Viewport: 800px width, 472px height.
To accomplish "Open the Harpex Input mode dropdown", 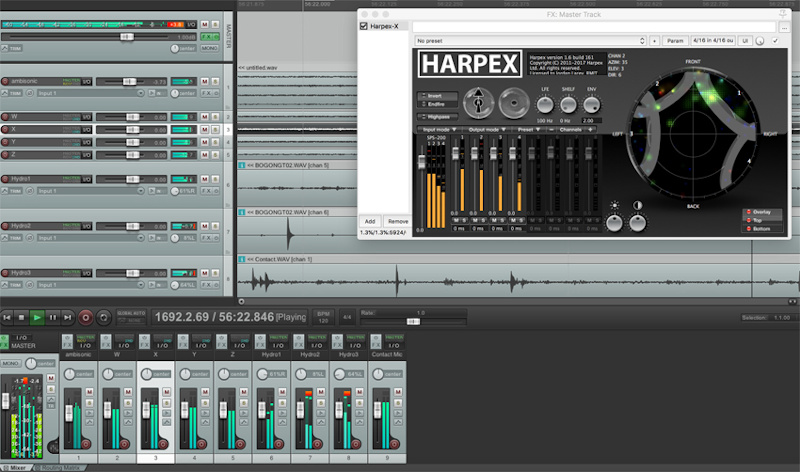I will pyautogui.click(x=439, y=130).
